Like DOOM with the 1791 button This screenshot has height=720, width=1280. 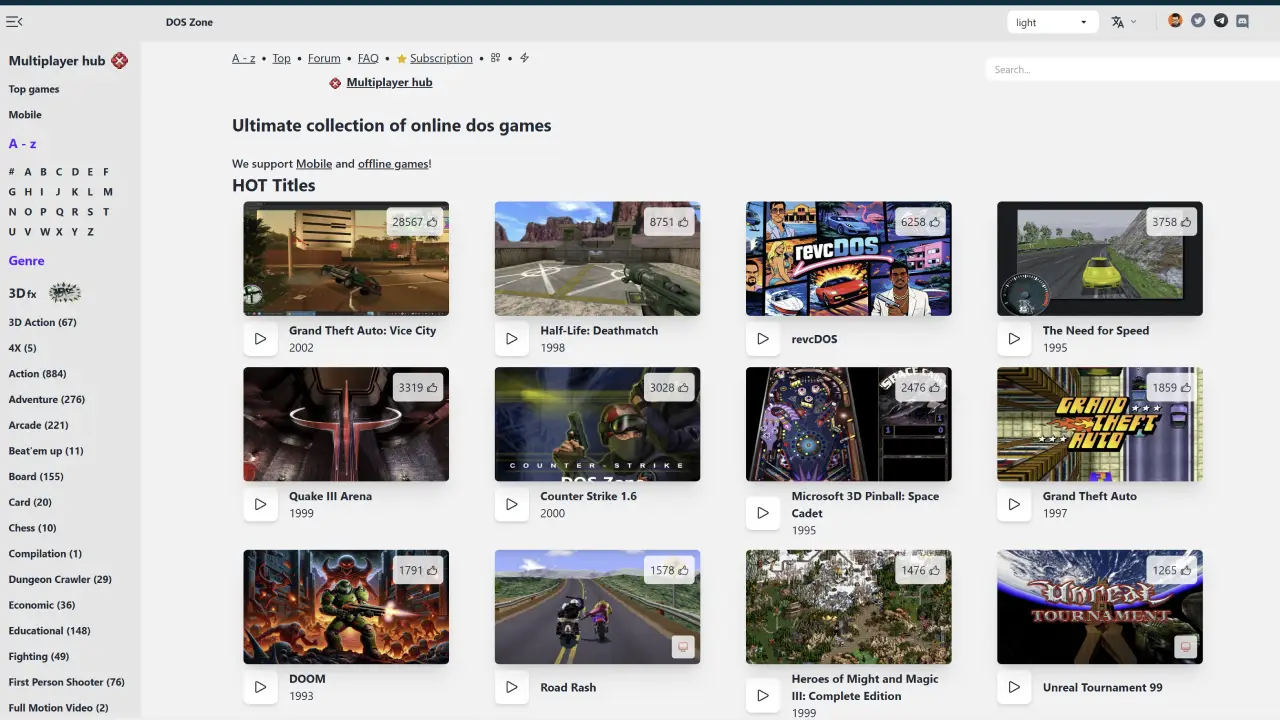click(x=418, y=570)
